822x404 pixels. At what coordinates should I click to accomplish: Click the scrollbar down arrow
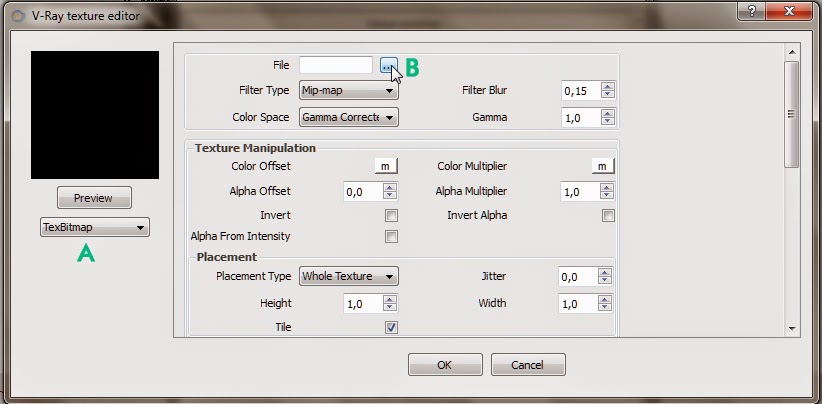(x=792, y=329)
